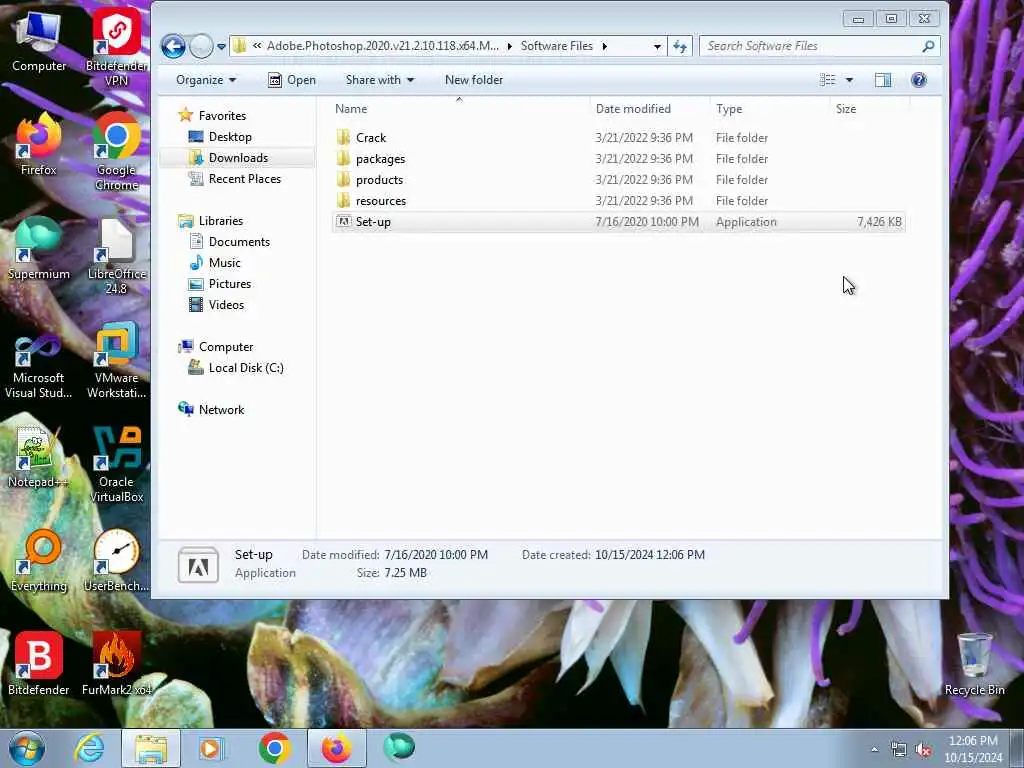
Task: Select the Computer desktop icon
Action: click(39, 41)
